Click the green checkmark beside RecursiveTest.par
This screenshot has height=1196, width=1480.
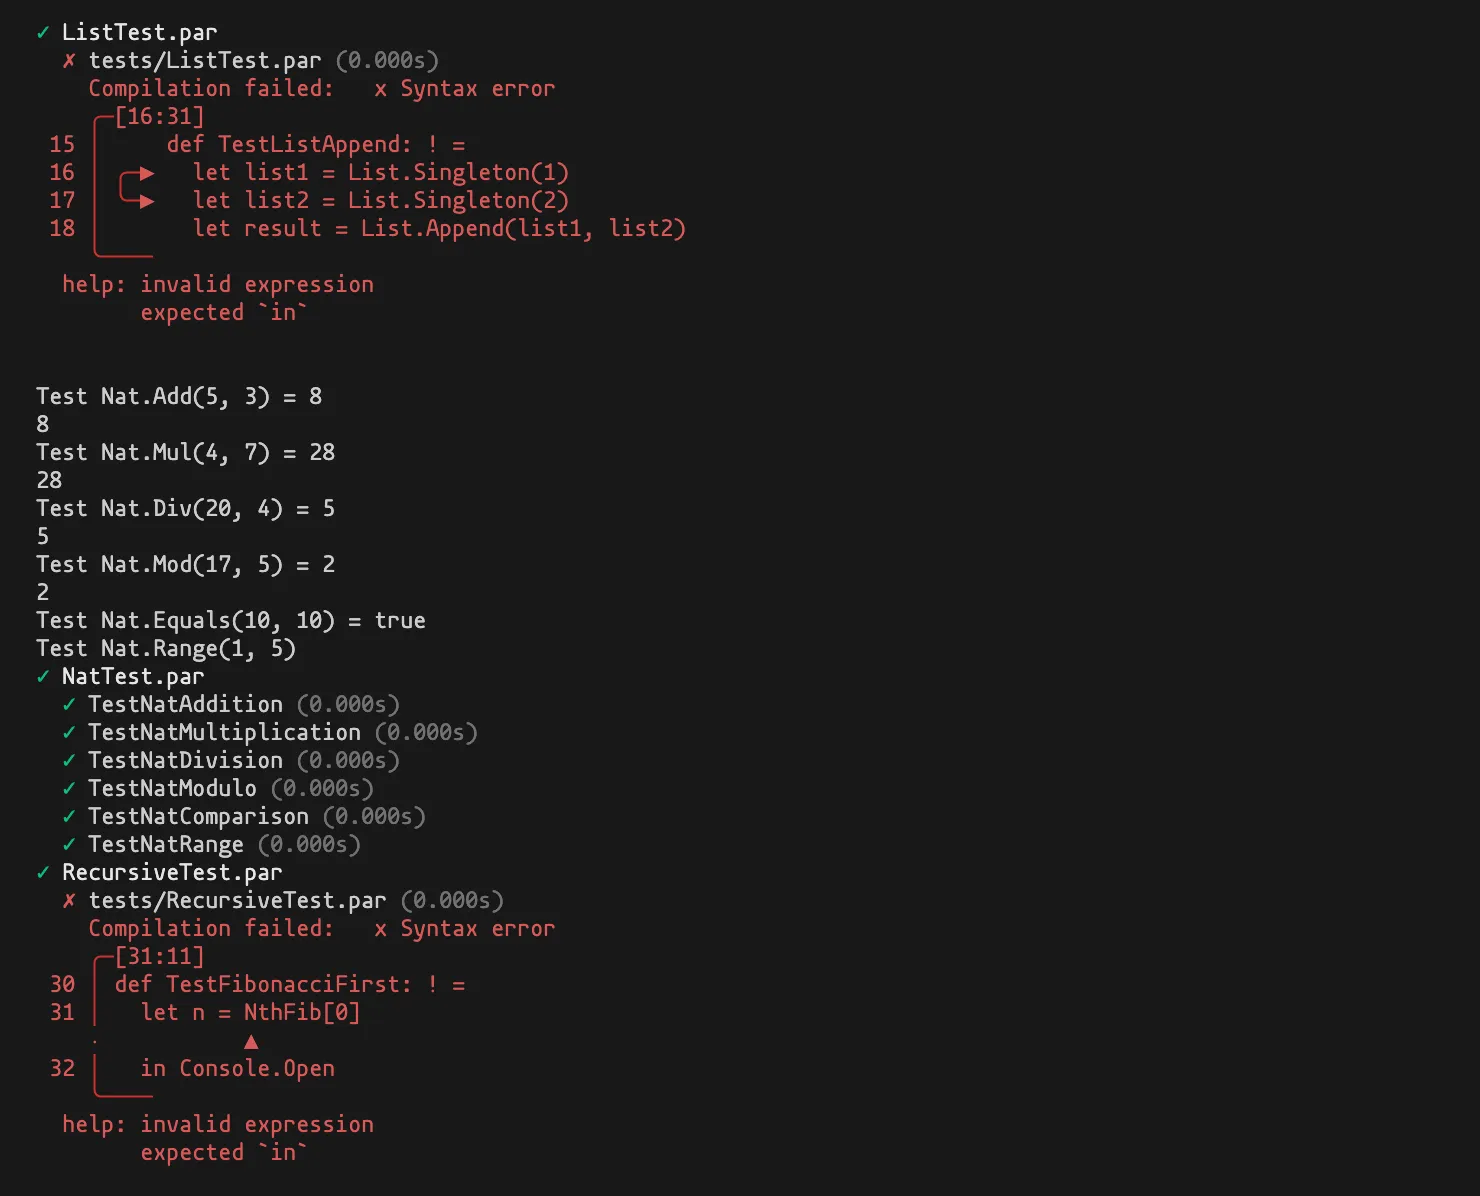(x=43, y=873)
